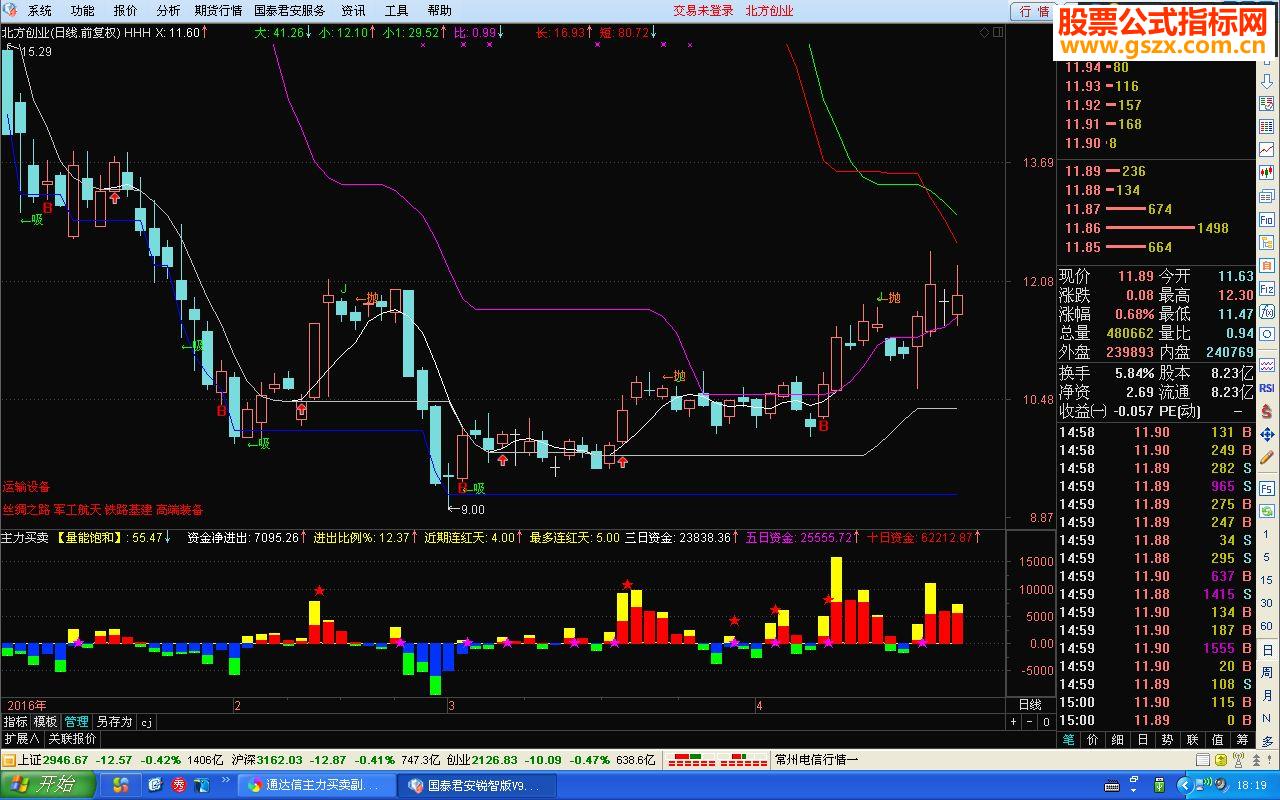1280x800 pixels.
Task: Select the 月 monthly period button
Action: (x=1267, y=696)
